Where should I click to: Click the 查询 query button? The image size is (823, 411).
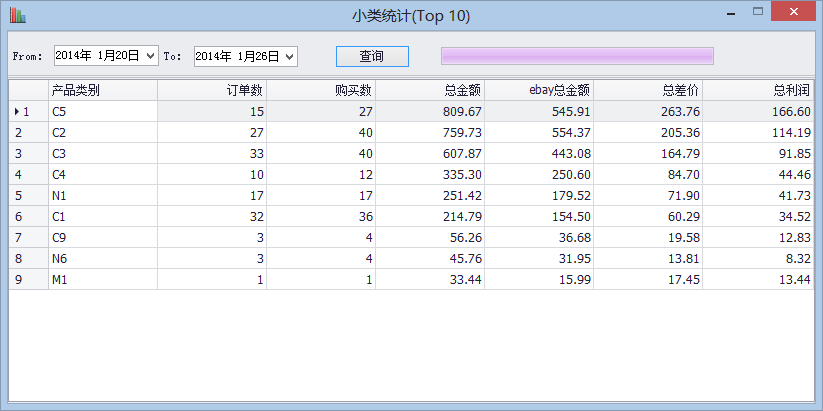372,56
